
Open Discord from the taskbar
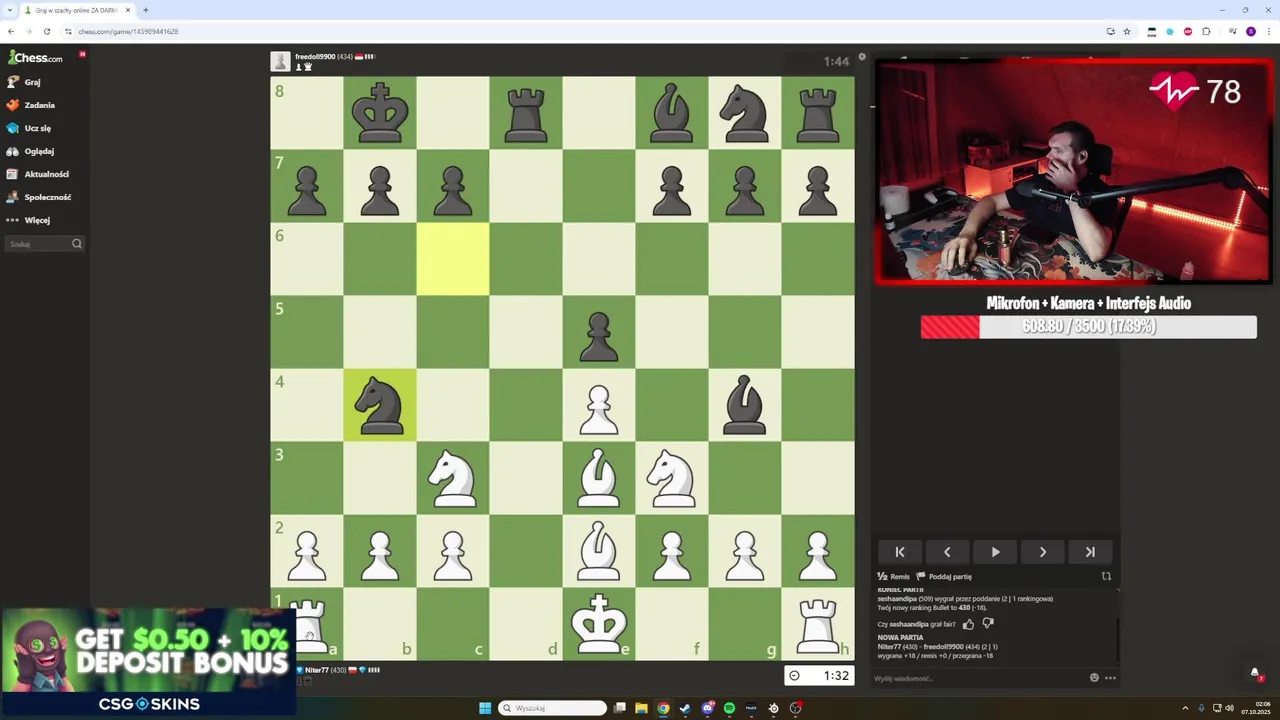[707, 708]
